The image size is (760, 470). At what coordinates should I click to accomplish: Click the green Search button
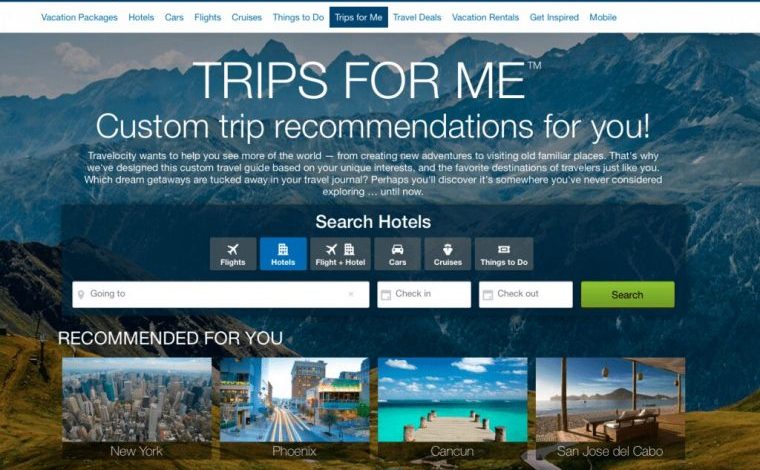pos(627,294)
